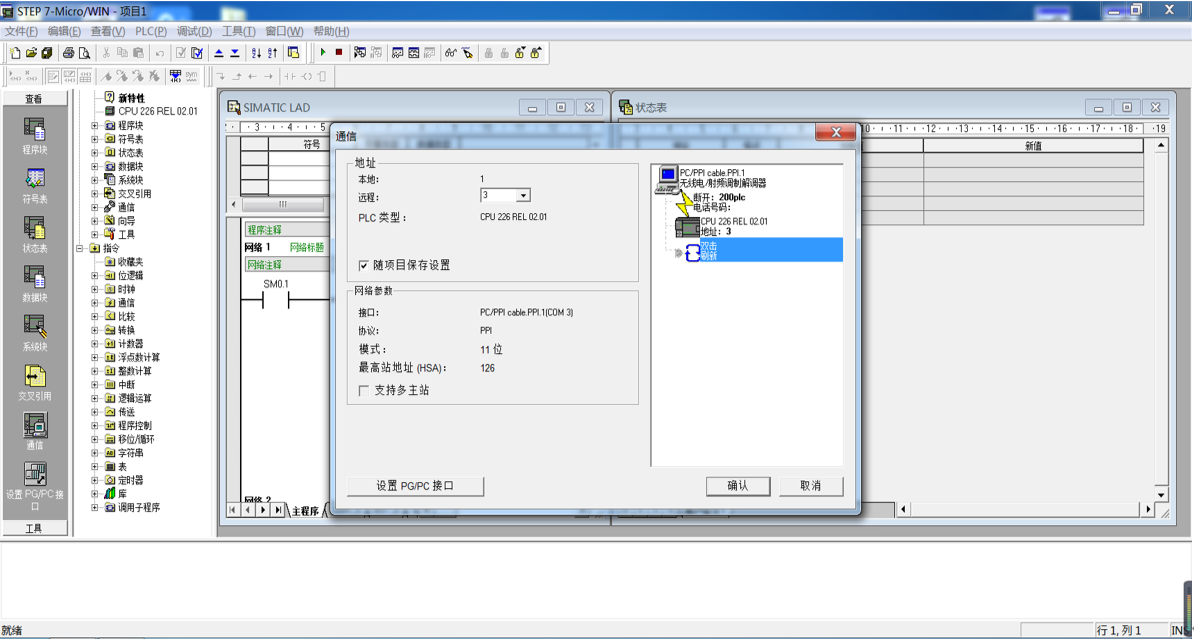Click the sort ascending toolbar icon
This screenshot has height=640, width=1194.
[256, 53]
